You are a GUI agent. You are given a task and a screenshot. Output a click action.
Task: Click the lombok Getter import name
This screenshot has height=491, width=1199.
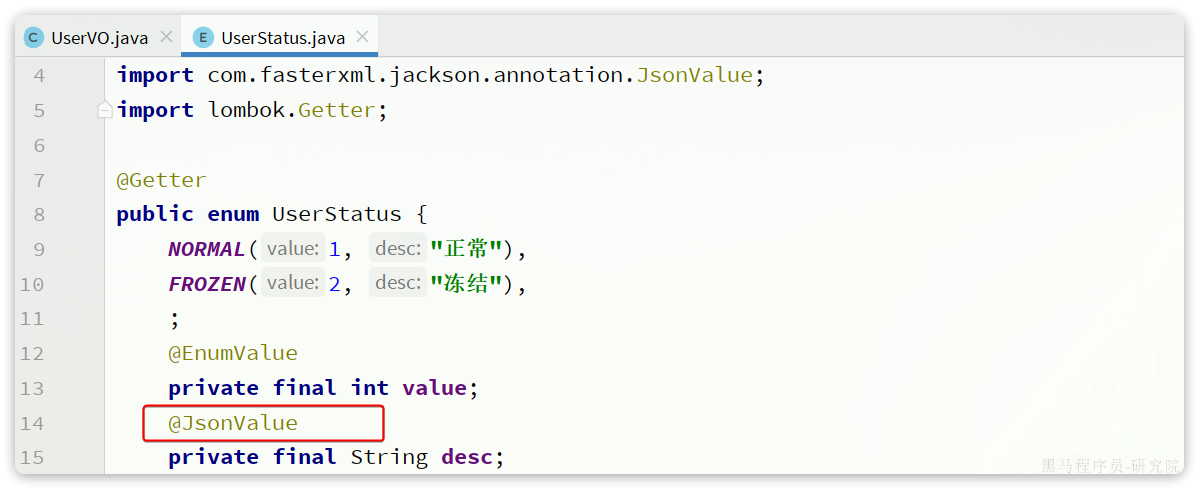click(337, 110)
